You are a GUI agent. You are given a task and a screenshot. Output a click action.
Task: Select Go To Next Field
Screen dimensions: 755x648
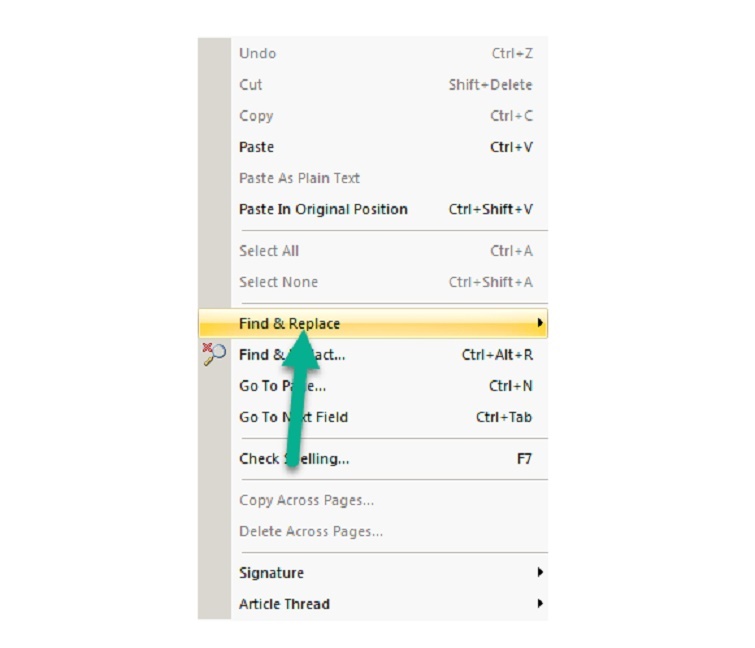click(293, 417)
